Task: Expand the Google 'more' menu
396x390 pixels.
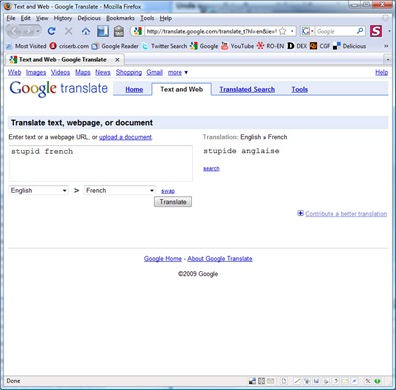Action: (x=178, y=72)
